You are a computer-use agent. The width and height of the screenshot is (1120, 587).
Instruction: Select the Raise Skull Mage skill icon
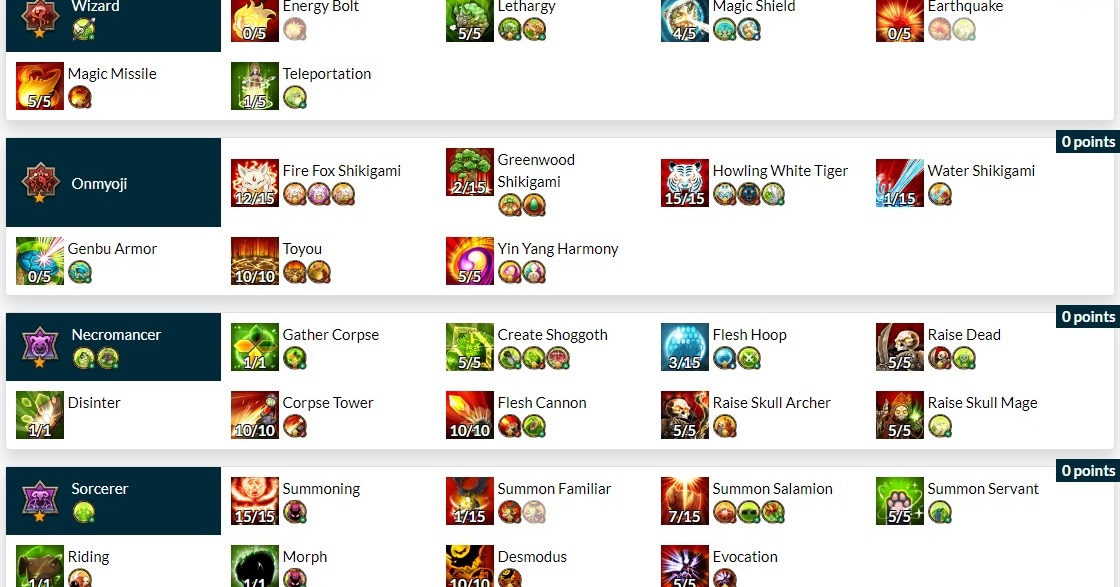coord(900,415)
